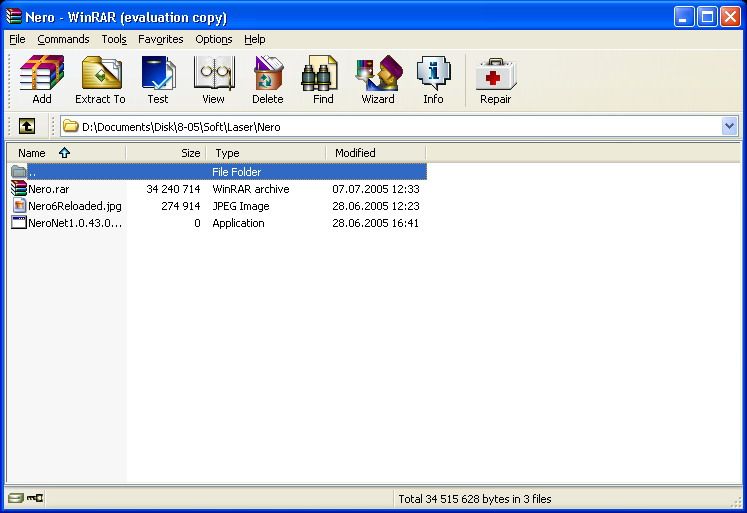Open the File menu
The height and width of the screenshot is (513, 747).
pos(17,39)
